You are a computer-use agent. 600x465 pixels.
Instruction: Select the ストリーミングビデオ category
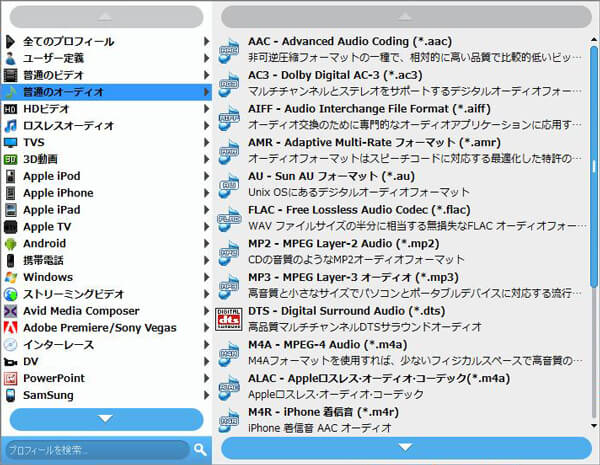(x=106, y=294)
